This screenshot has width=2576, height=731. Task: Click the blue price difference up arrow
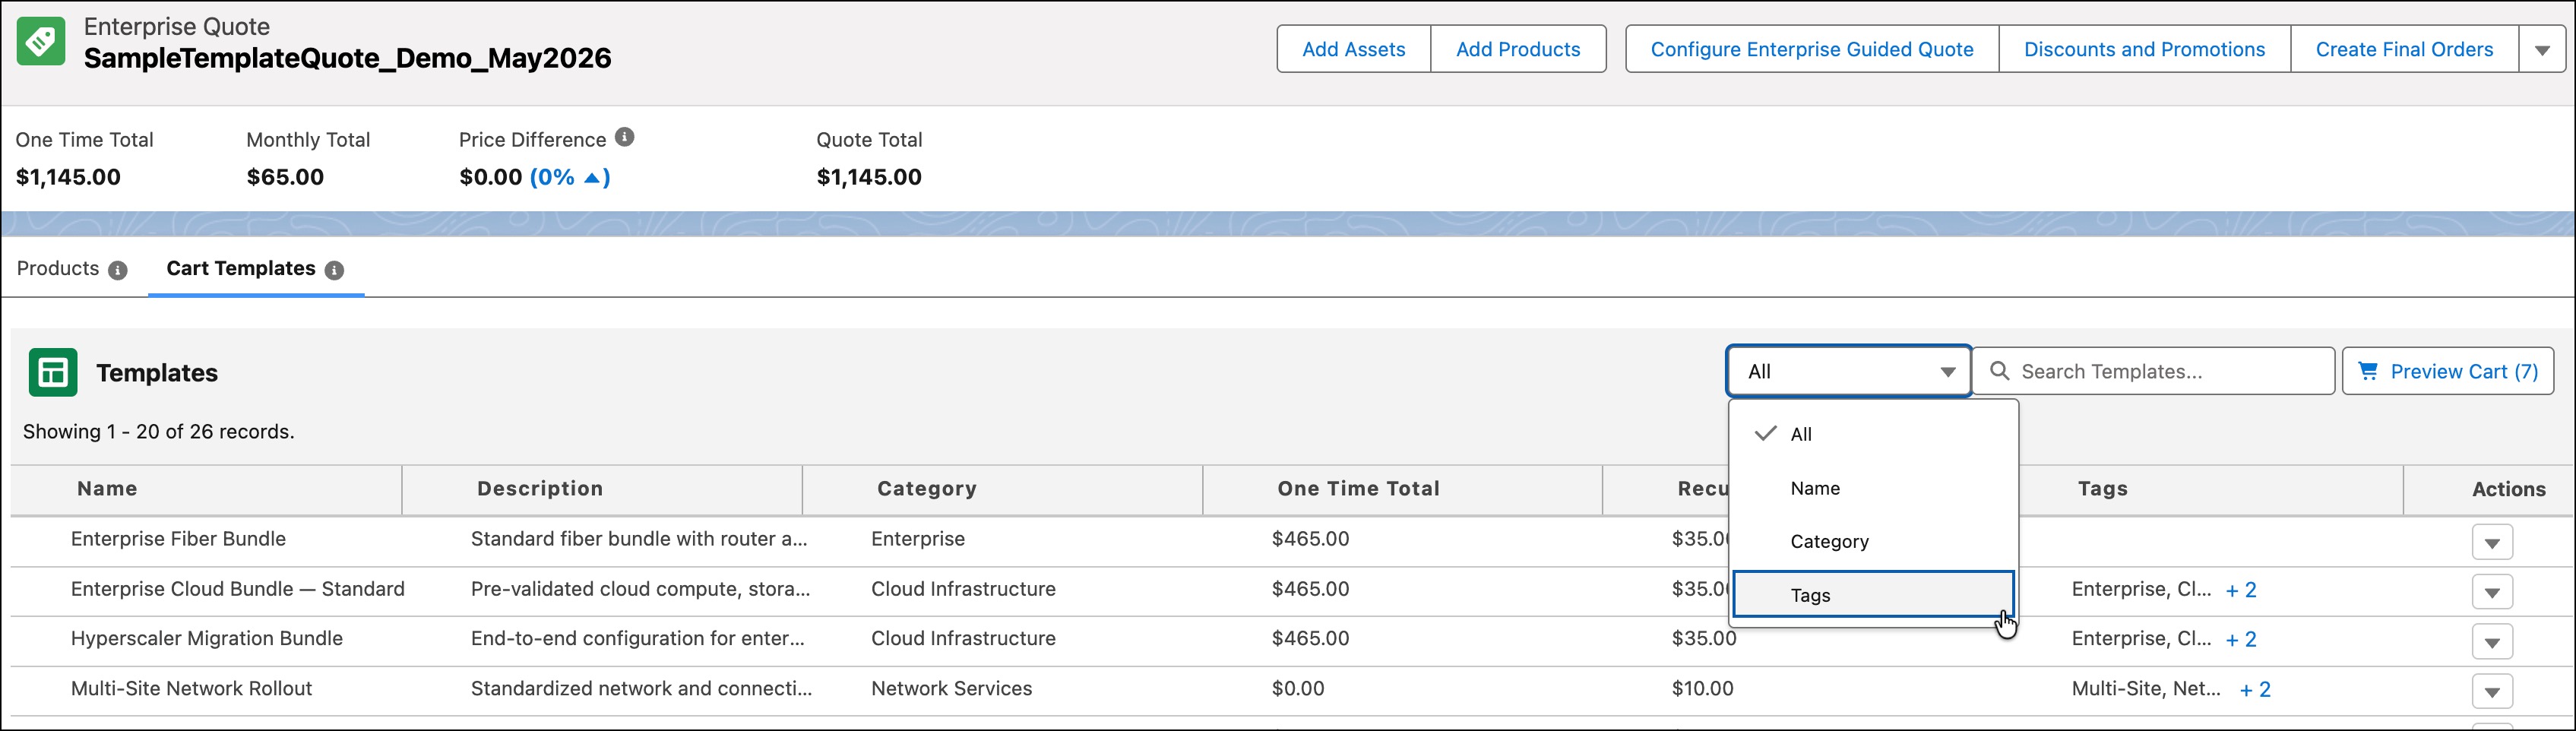coord(592,178)
